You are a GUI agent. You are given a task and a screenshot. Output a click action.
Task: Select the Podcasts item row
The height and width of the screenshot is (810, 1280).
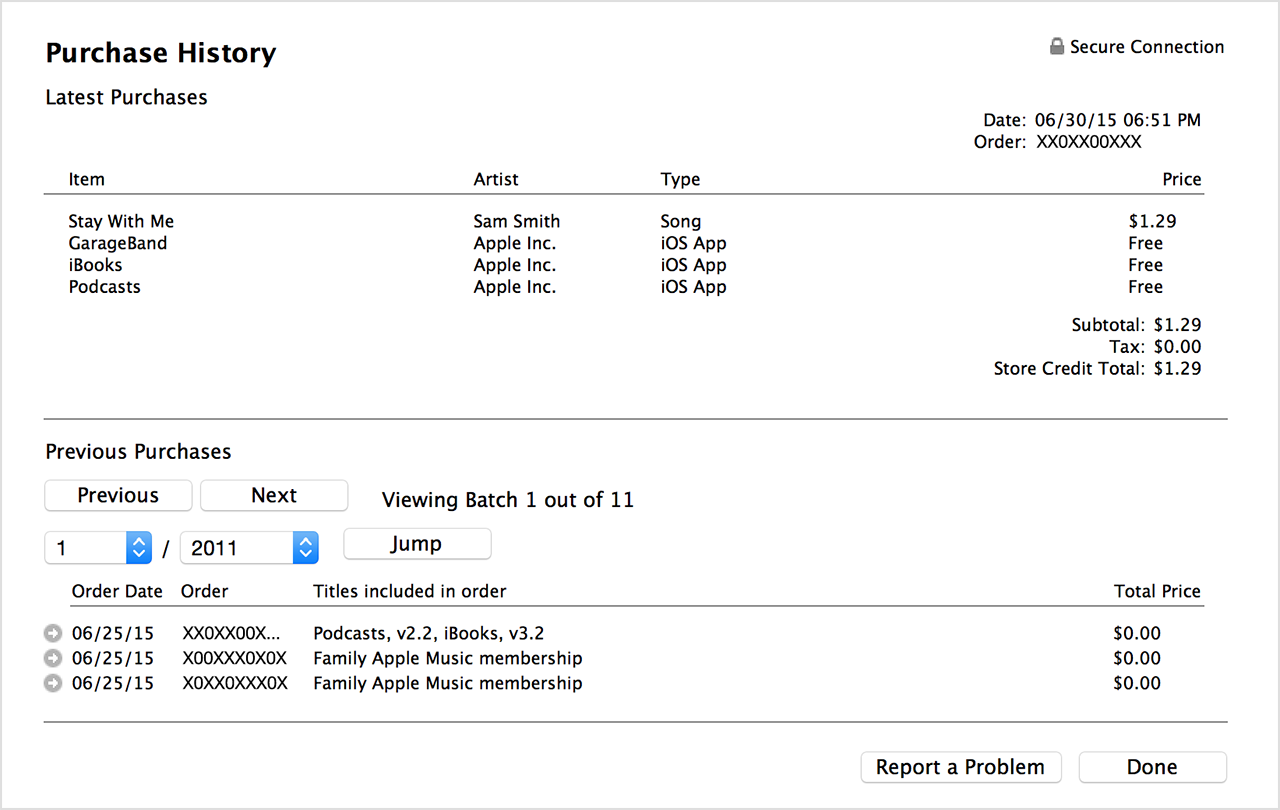click(x=635, y=287)
